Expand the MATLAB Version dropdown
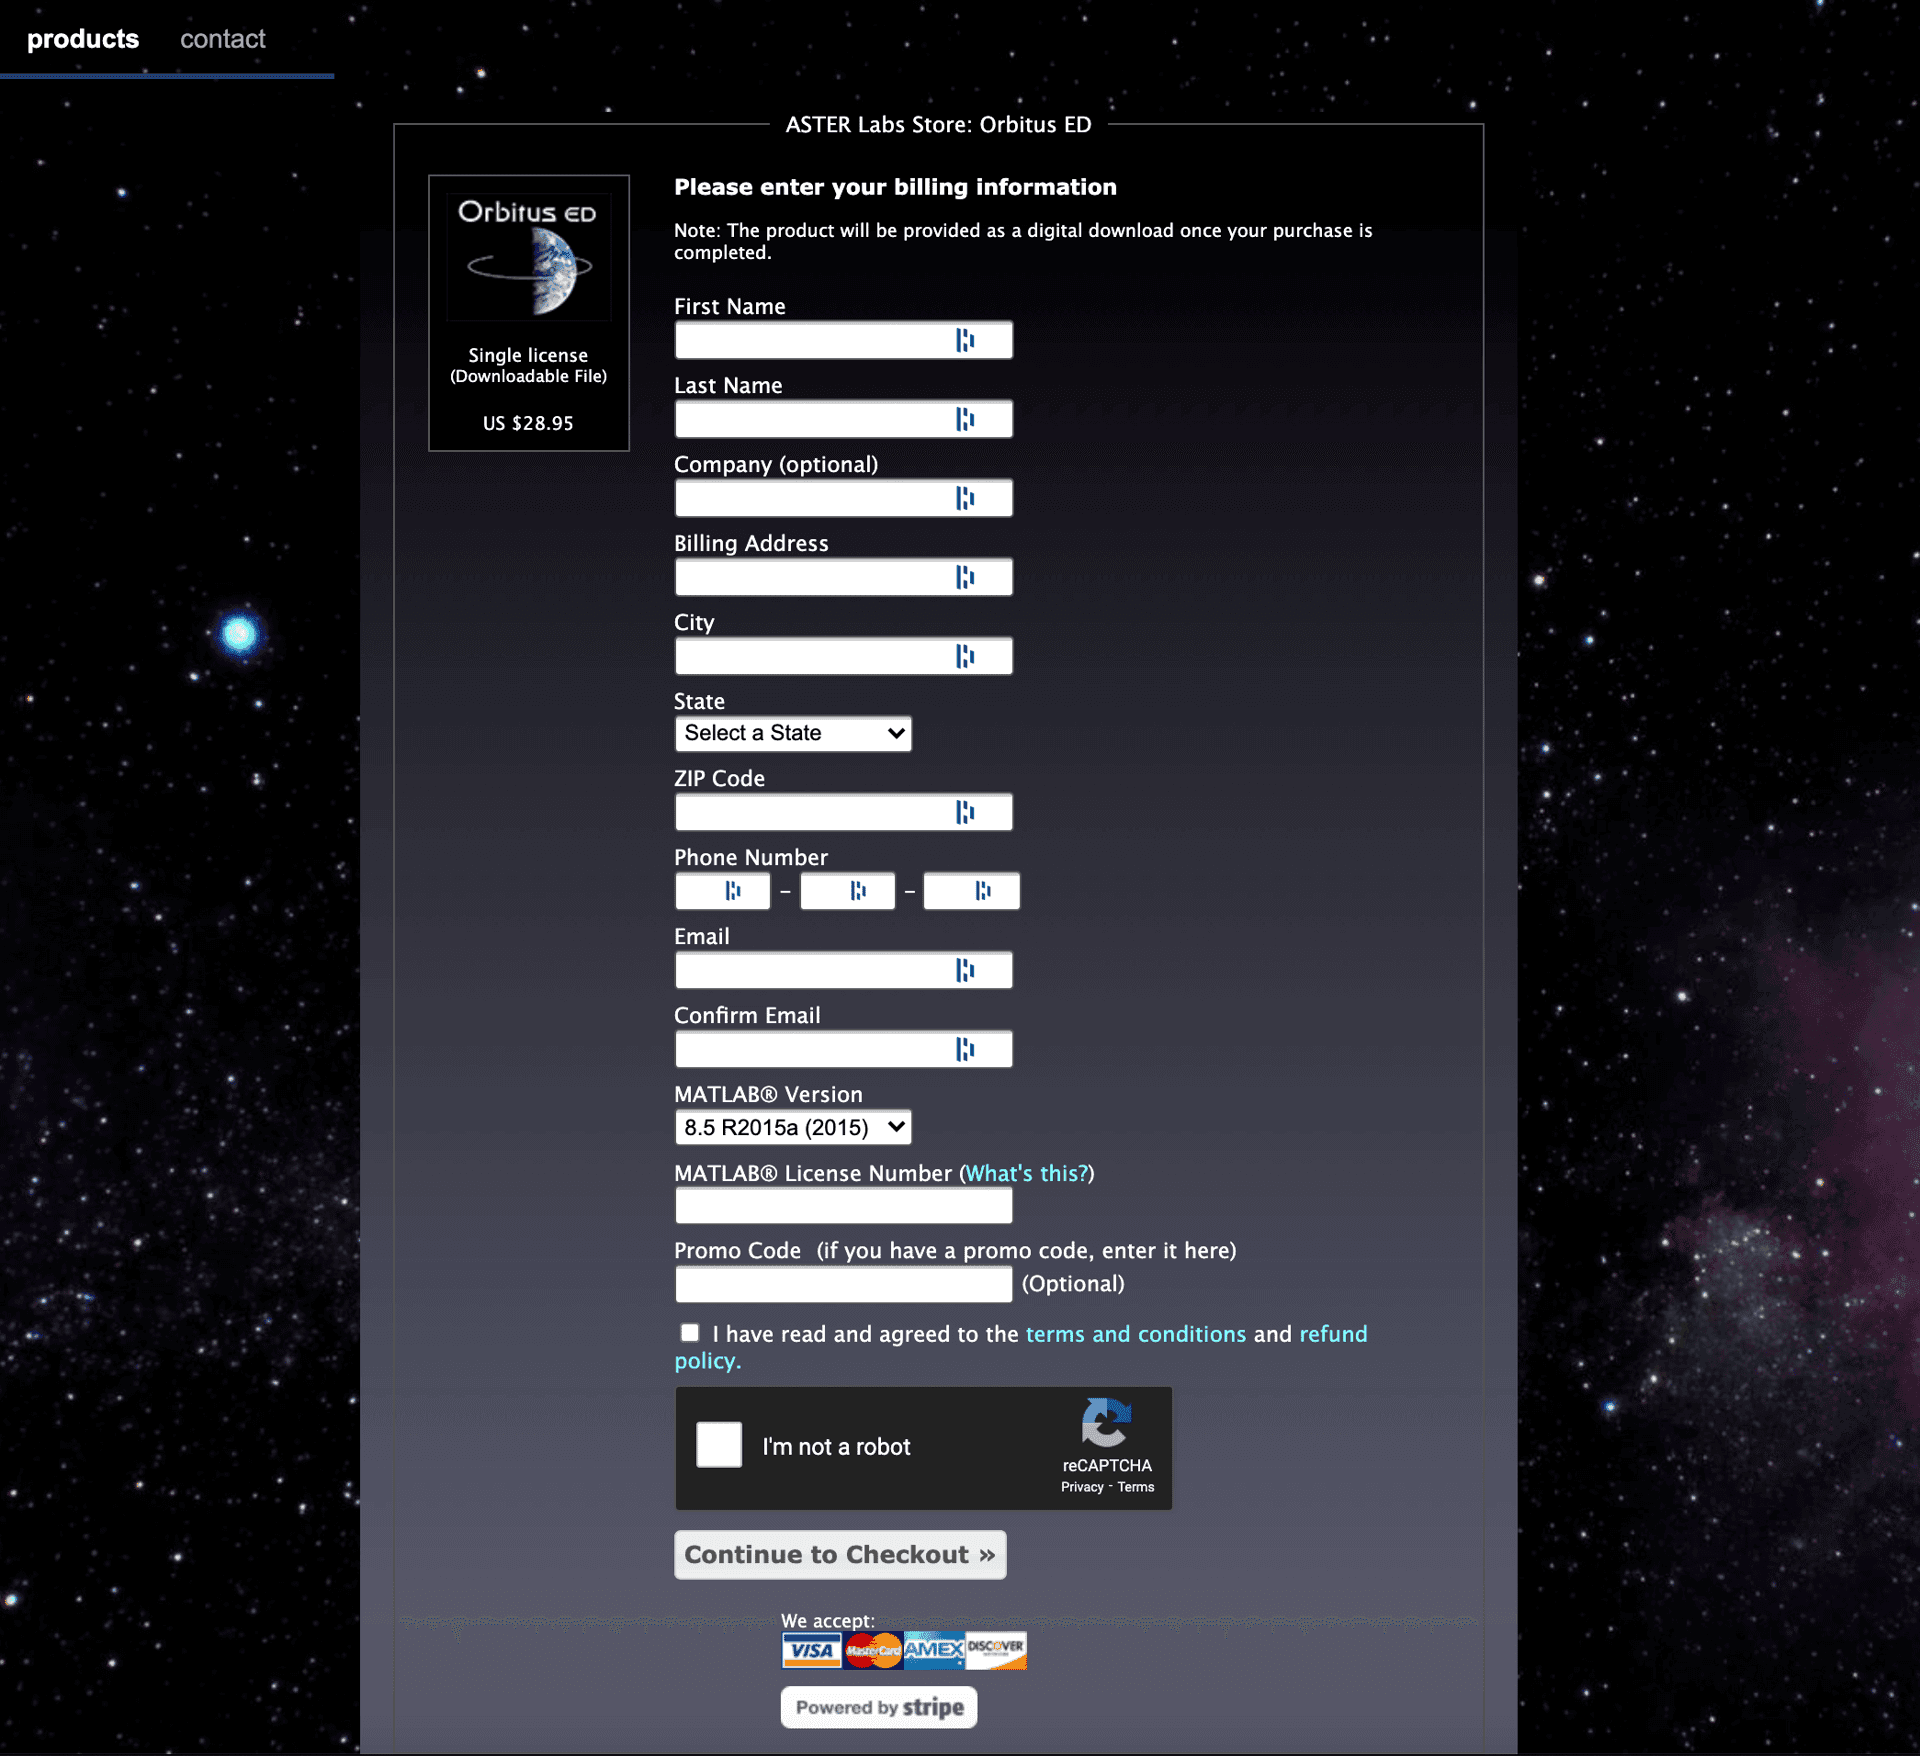Viewport: 1920px width, 1756px height. [x=793, y=1128]
